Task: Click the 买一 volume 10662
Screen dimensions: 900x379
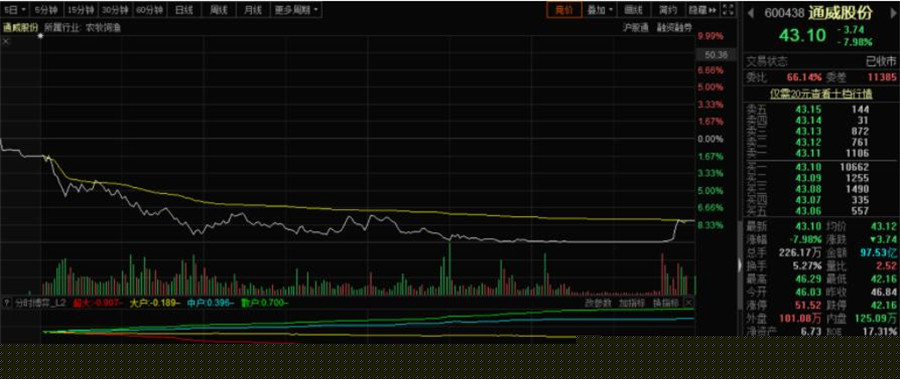Action: click(854, 167)
